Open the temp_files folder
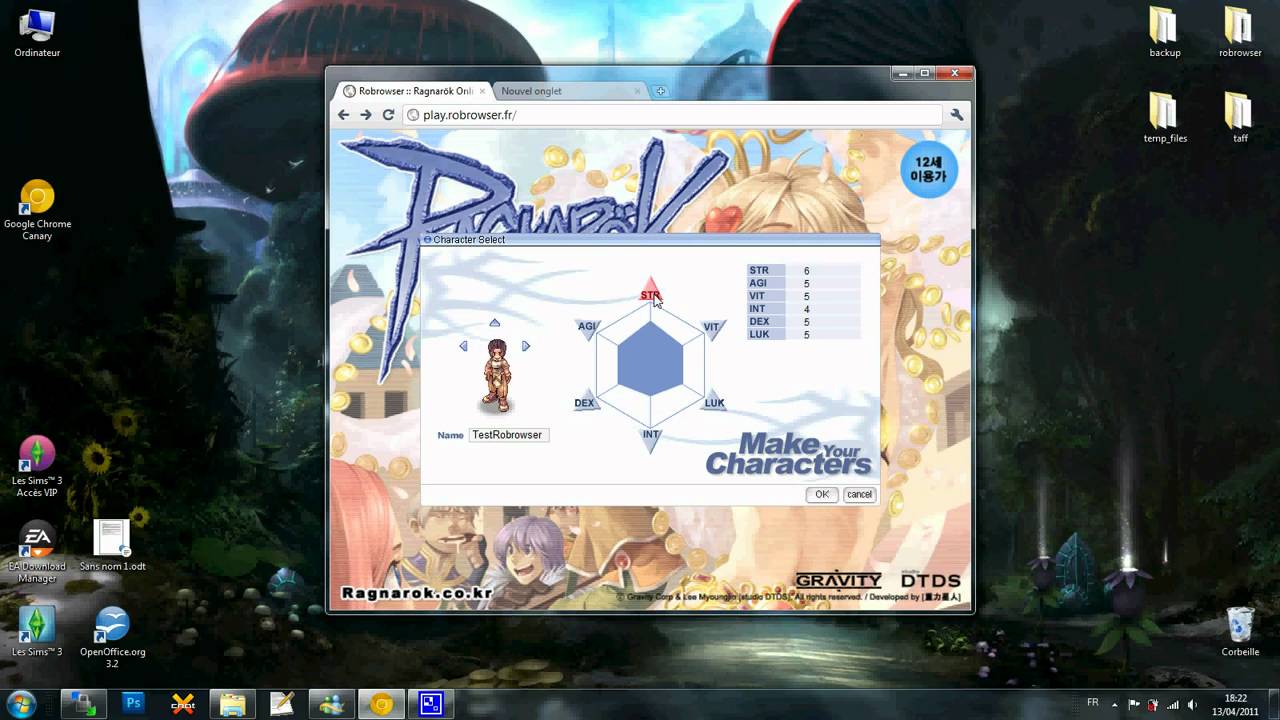Image resolution: width=1280 pixels, height=720 pixels. click(x=1164, y=118)
